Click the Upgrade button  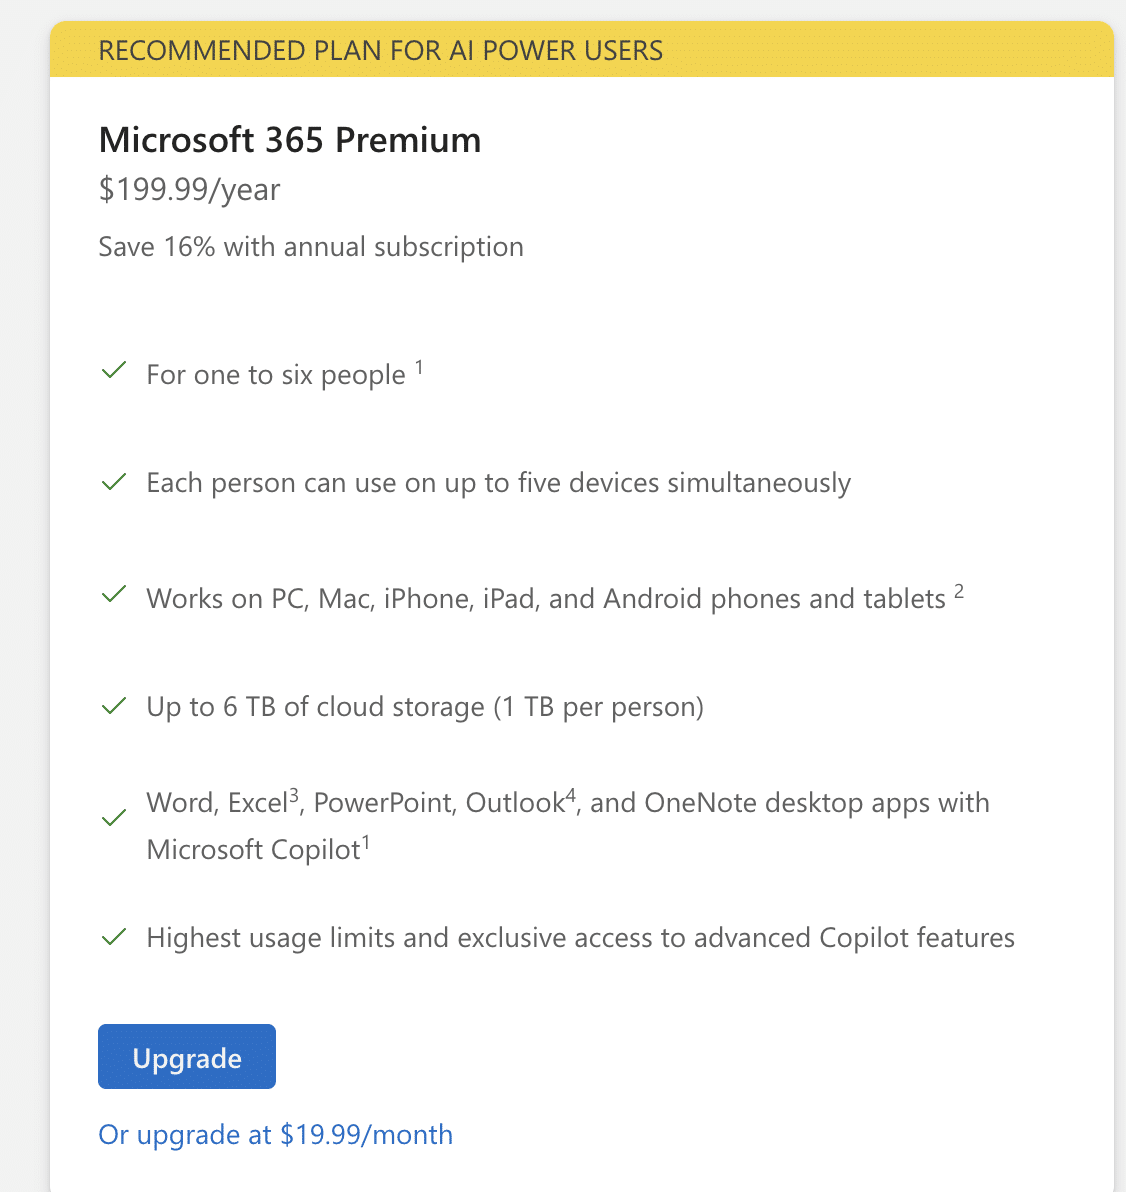click(x=187, y=1057)
